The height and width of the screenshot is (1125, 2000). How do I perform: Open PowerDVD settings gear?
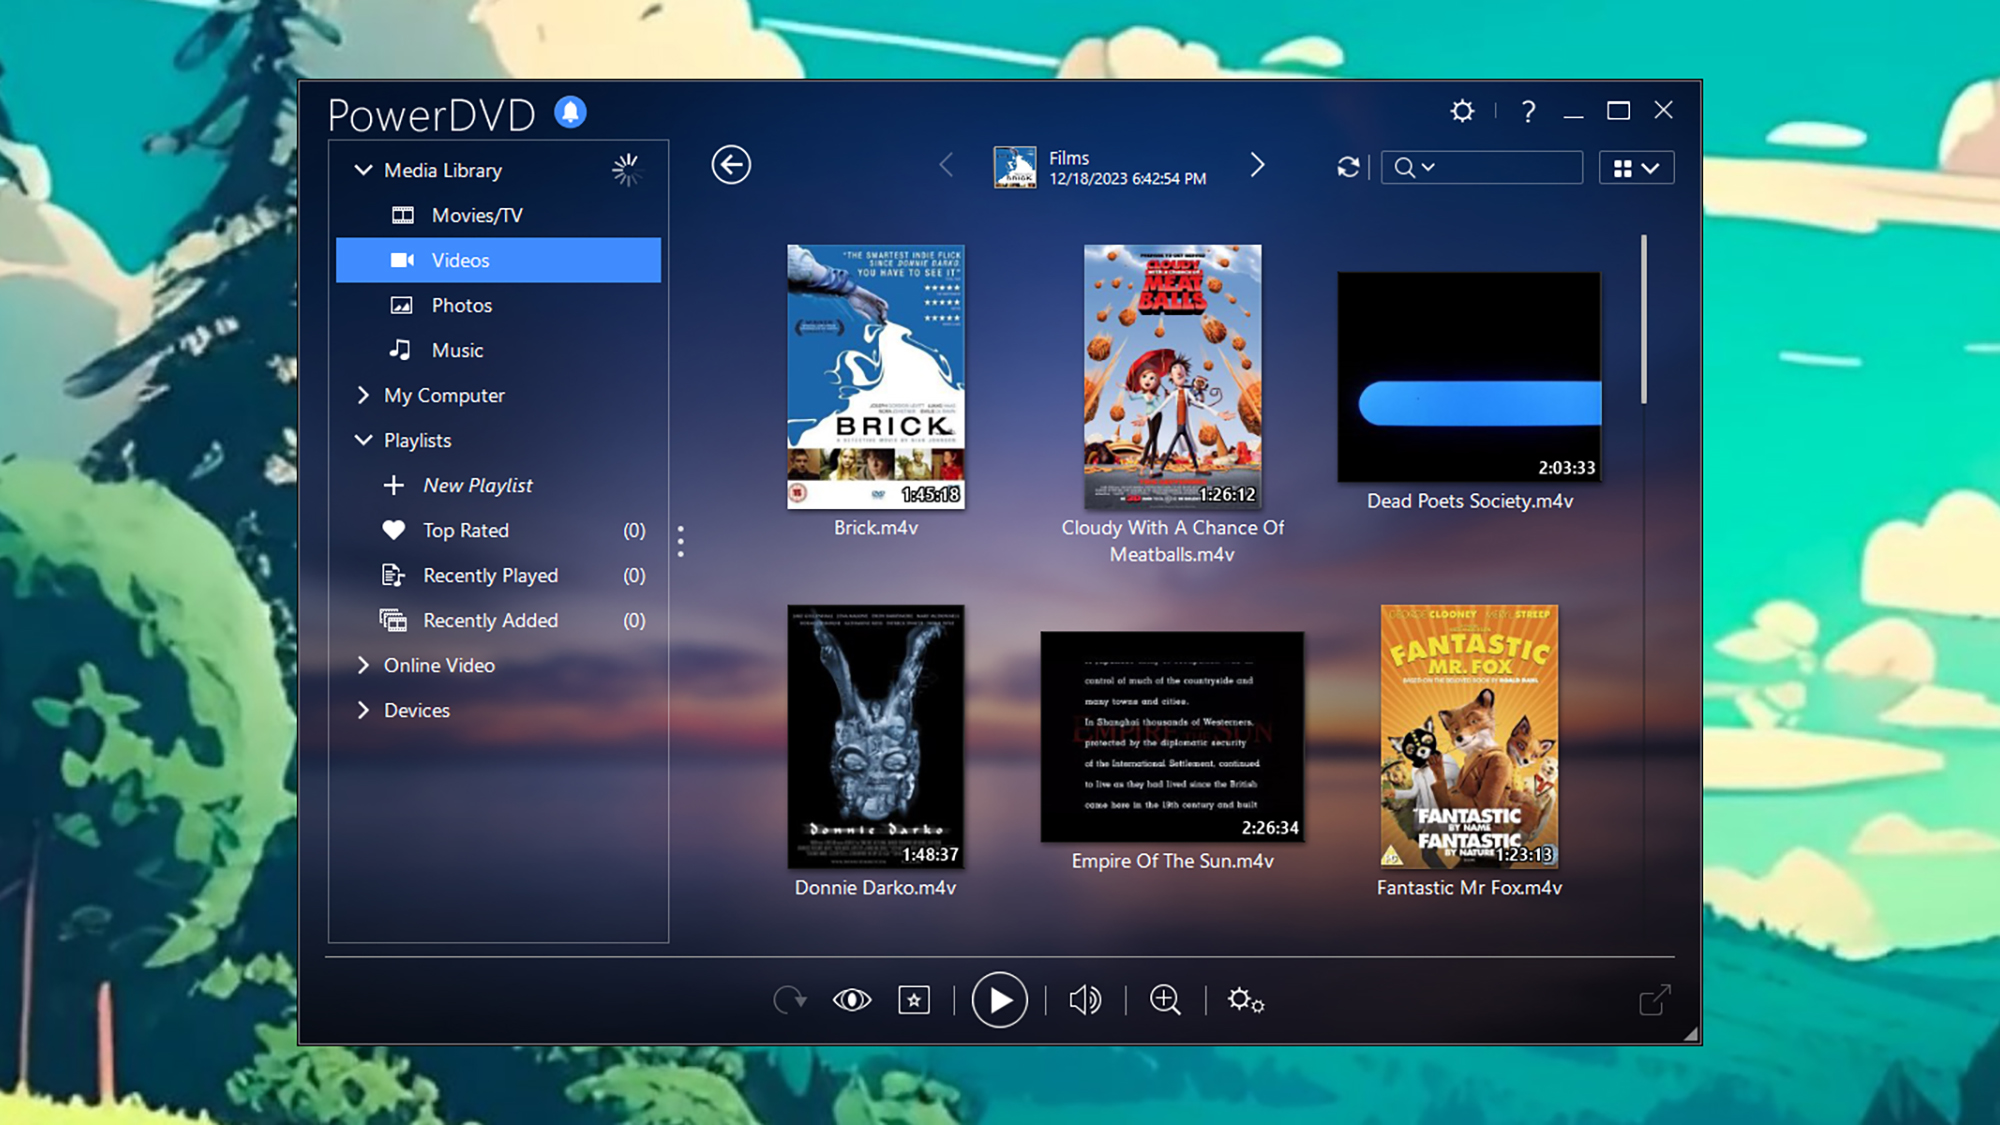1462,111
